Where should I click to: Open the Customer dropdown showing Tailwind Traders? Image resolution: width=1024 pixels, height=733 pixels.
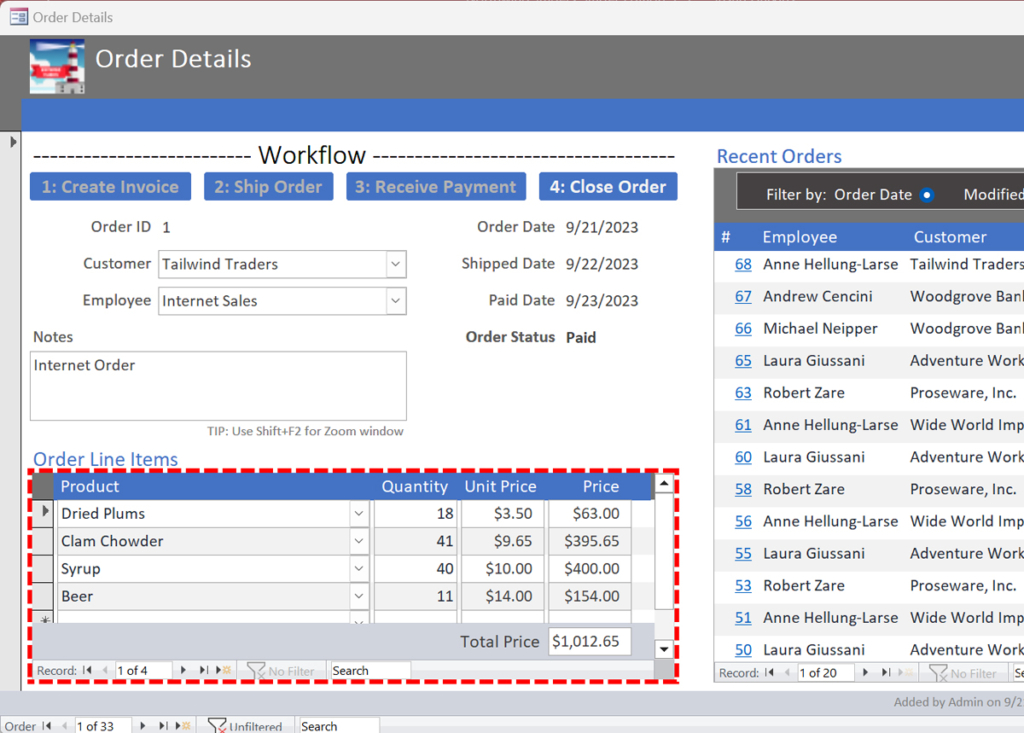coord(396,264)
